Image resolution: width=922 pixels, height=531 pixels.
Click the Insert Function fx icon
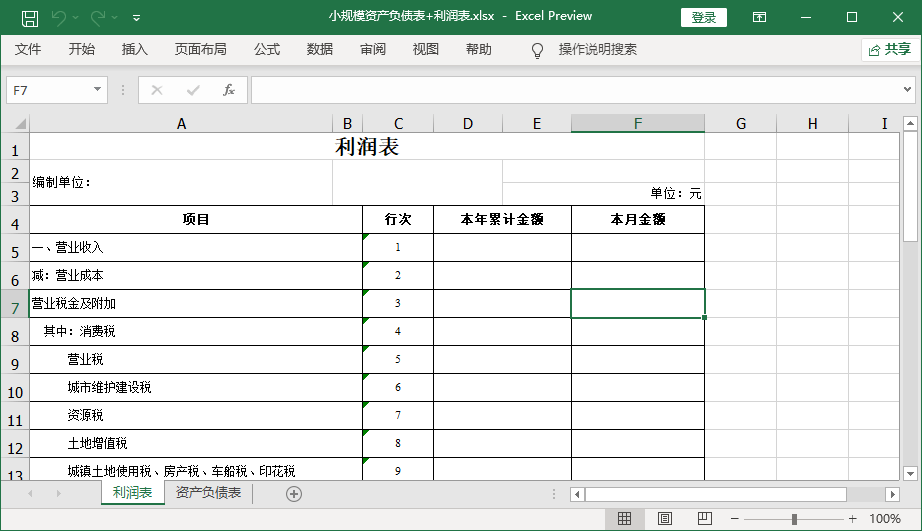click(x=228, y=90)
